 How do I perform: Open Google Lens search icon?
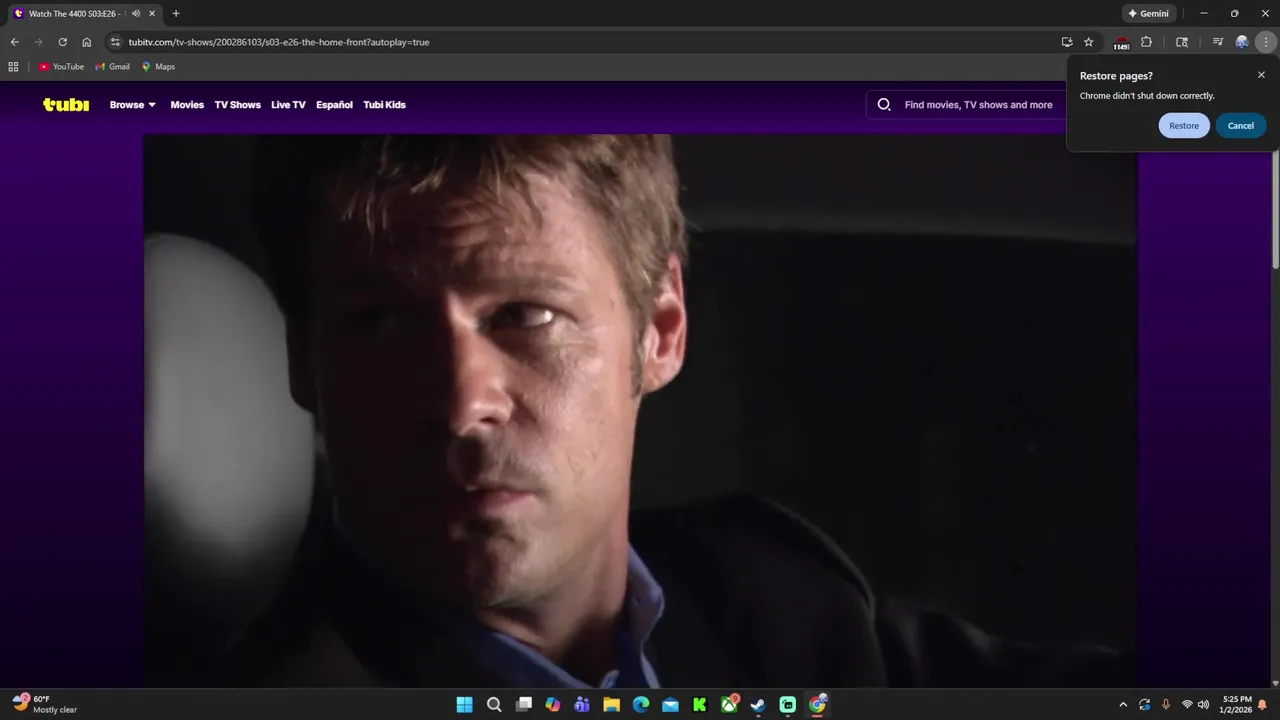pyautogui.click(x=1182, y=42)
